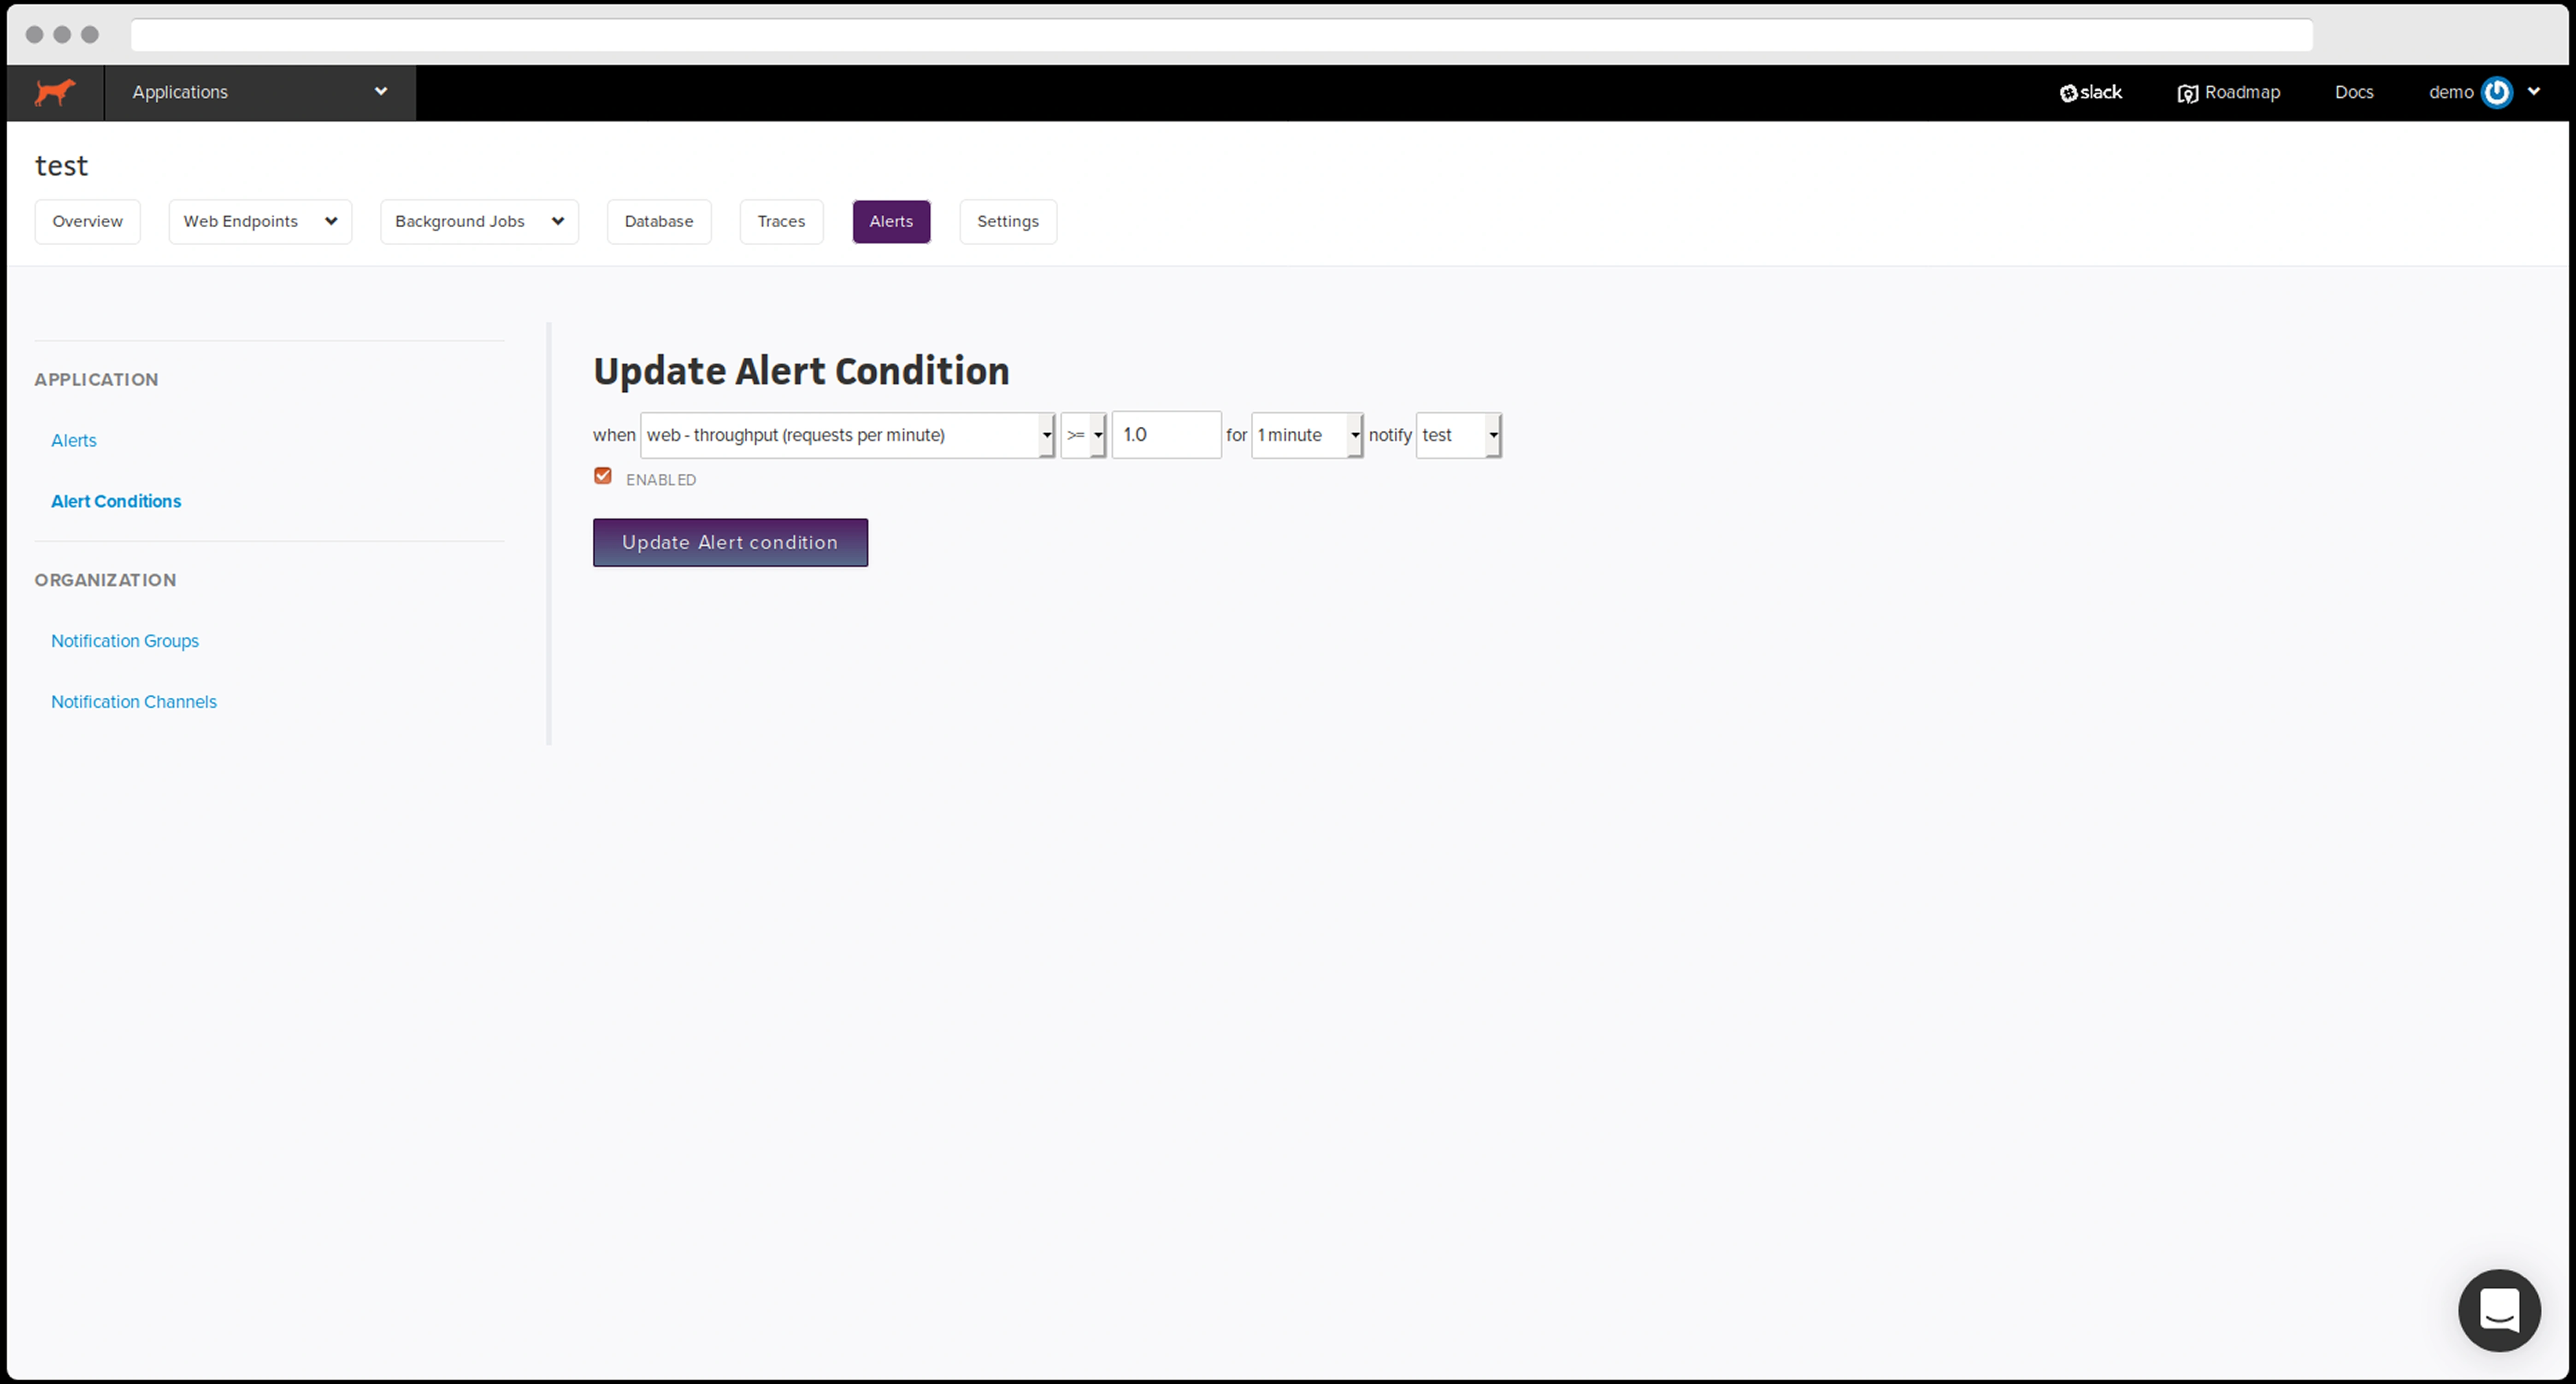Image resolution: width=2576 pixels, height=1384 pixels.
Task: Switch to the Traces tab
Action: coord(780,221)
